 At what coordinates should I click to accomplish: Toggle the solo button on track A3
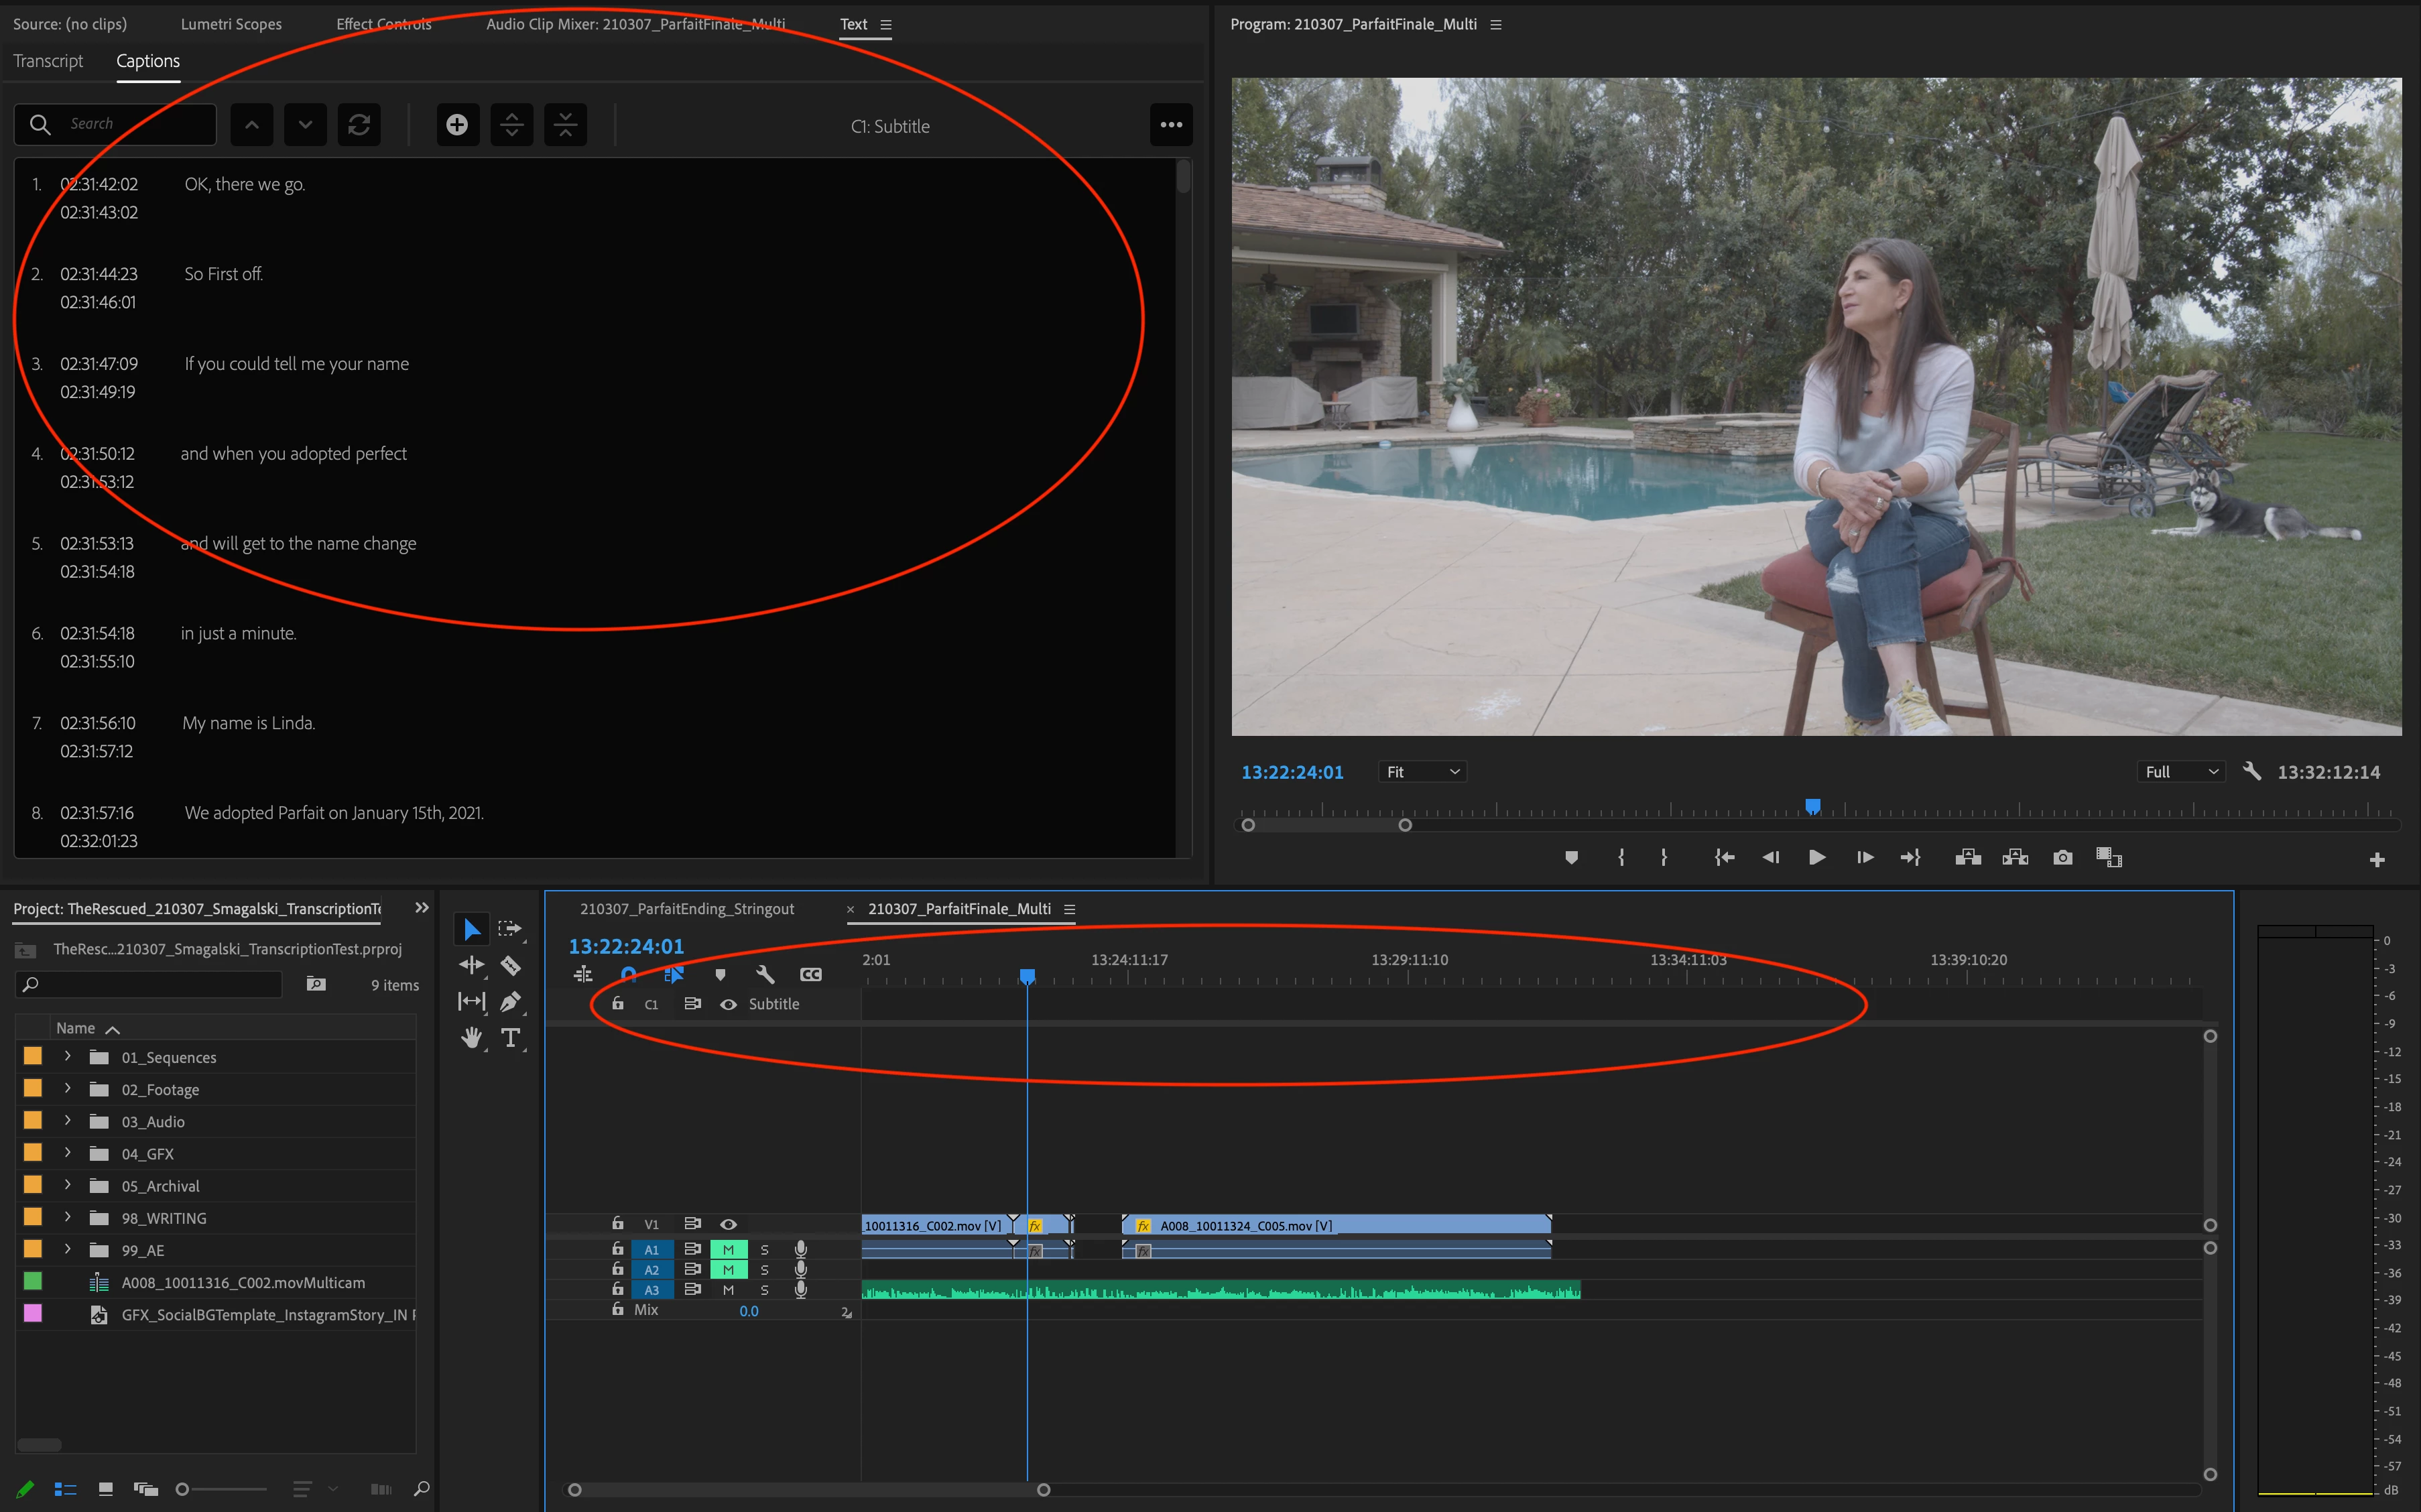[x=765, y=1290]
